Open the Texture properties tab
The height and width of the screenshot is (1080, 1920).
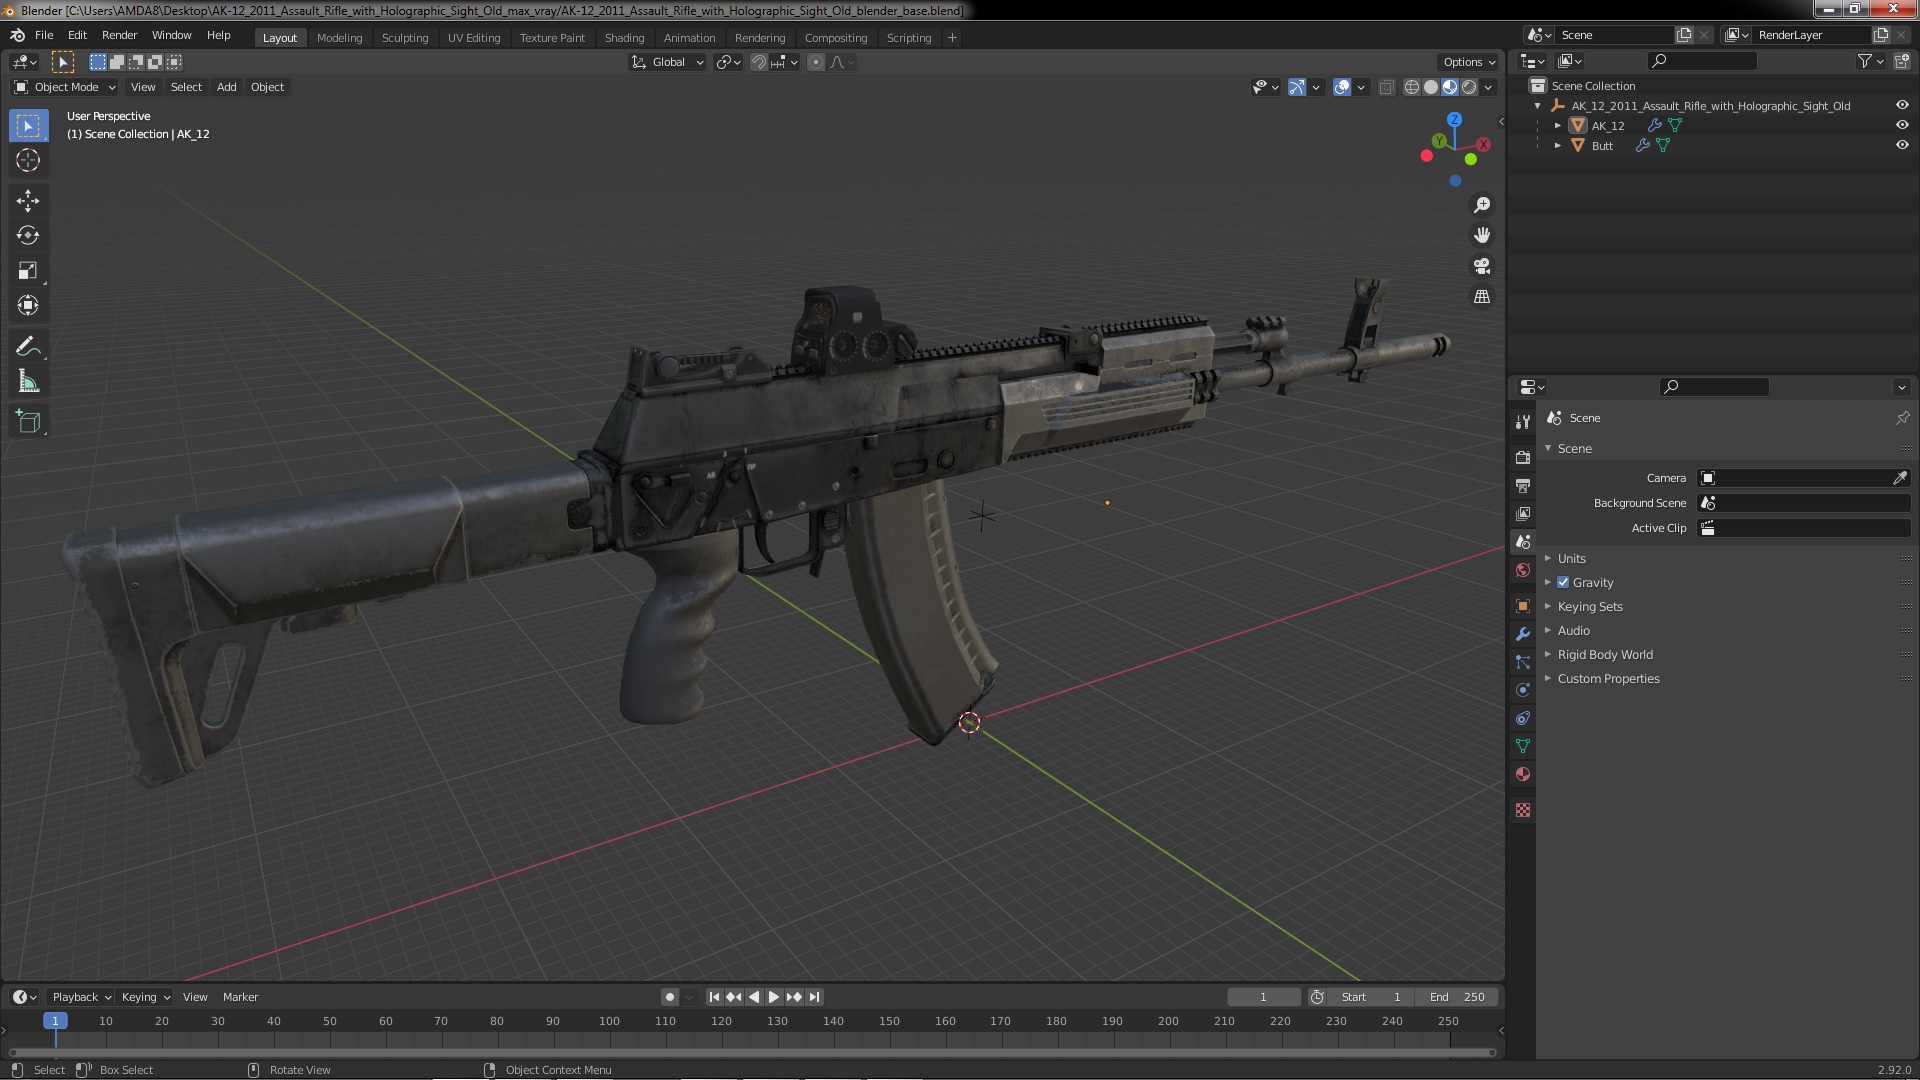pyautogui.click(x=1522, y=810)
